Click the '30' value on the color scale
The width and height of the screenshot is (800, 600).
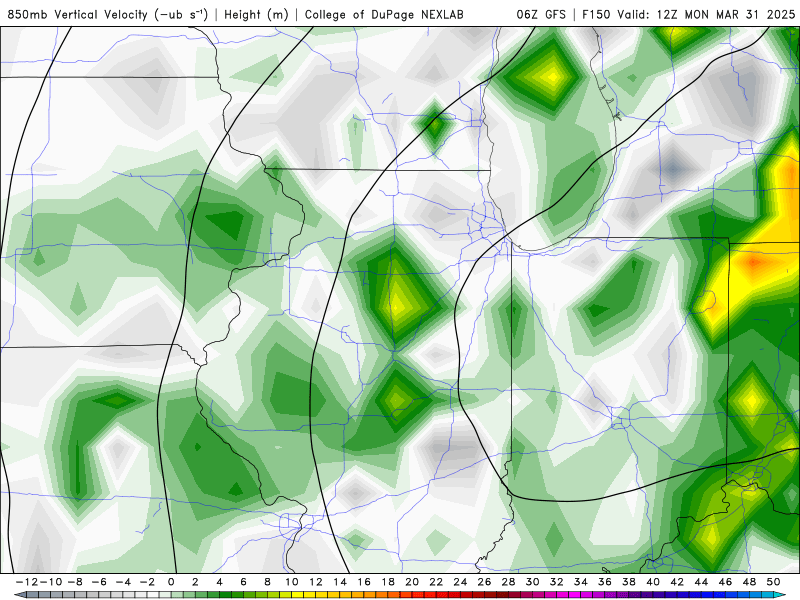point(533,582)
